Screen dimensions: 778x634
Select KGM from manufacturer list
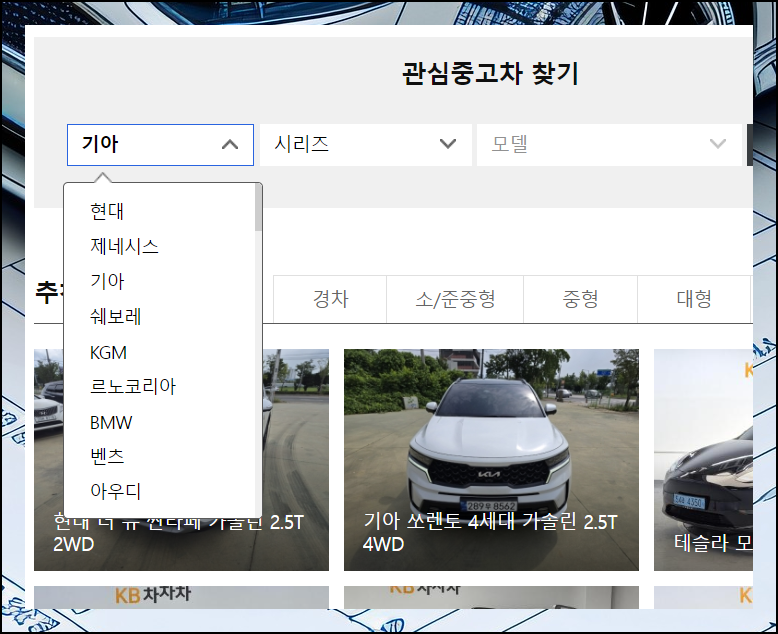point(108,353)
